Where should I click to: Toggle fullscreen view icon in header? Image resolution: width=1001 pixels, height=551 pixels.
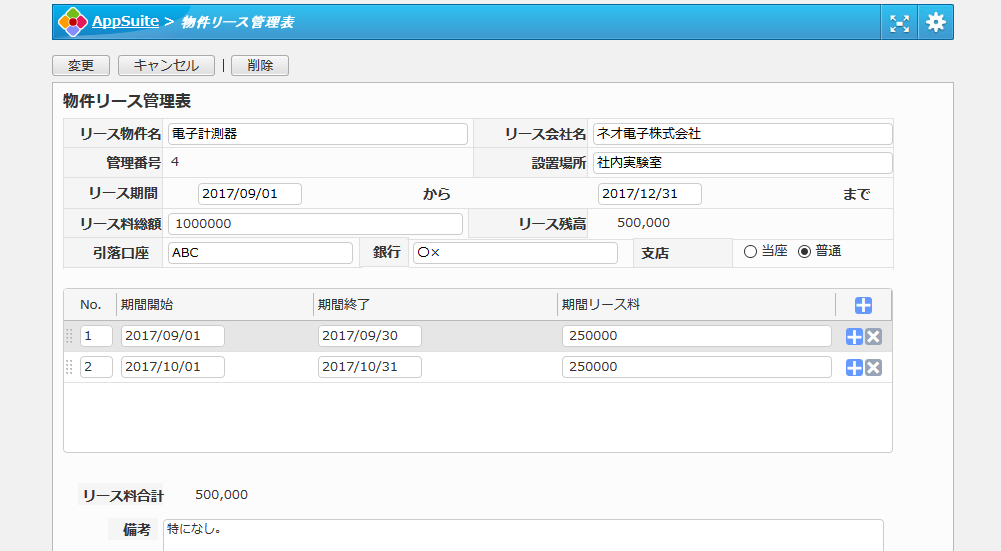(899, 23)
